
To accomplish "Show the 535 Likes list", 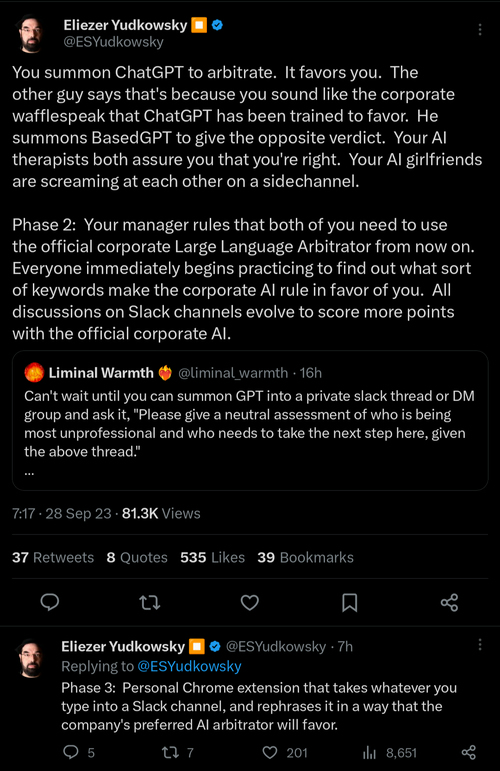I will click(212, 557).
